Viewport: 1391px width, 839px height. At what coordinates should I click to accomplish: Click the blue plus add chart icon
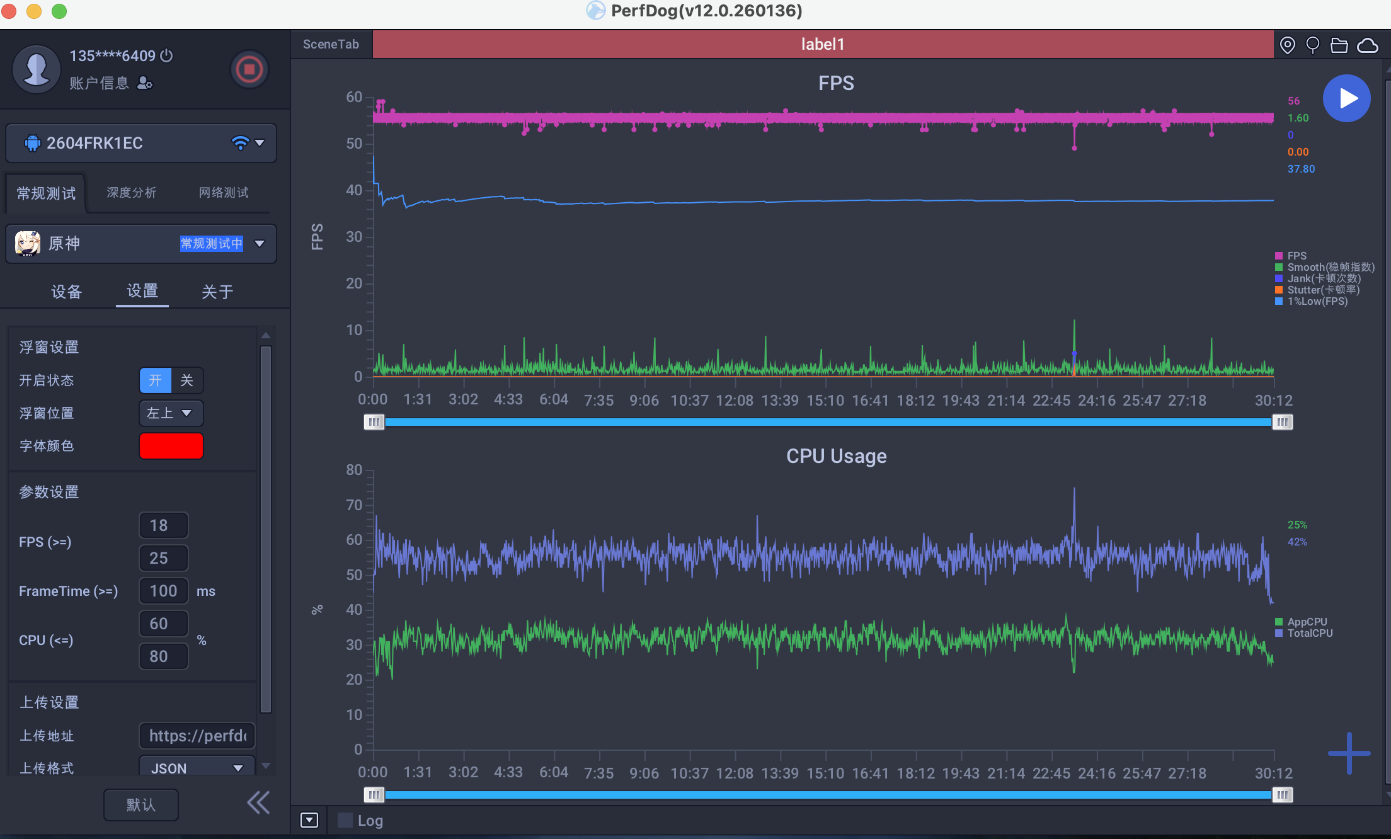[x=1349, y=753]
